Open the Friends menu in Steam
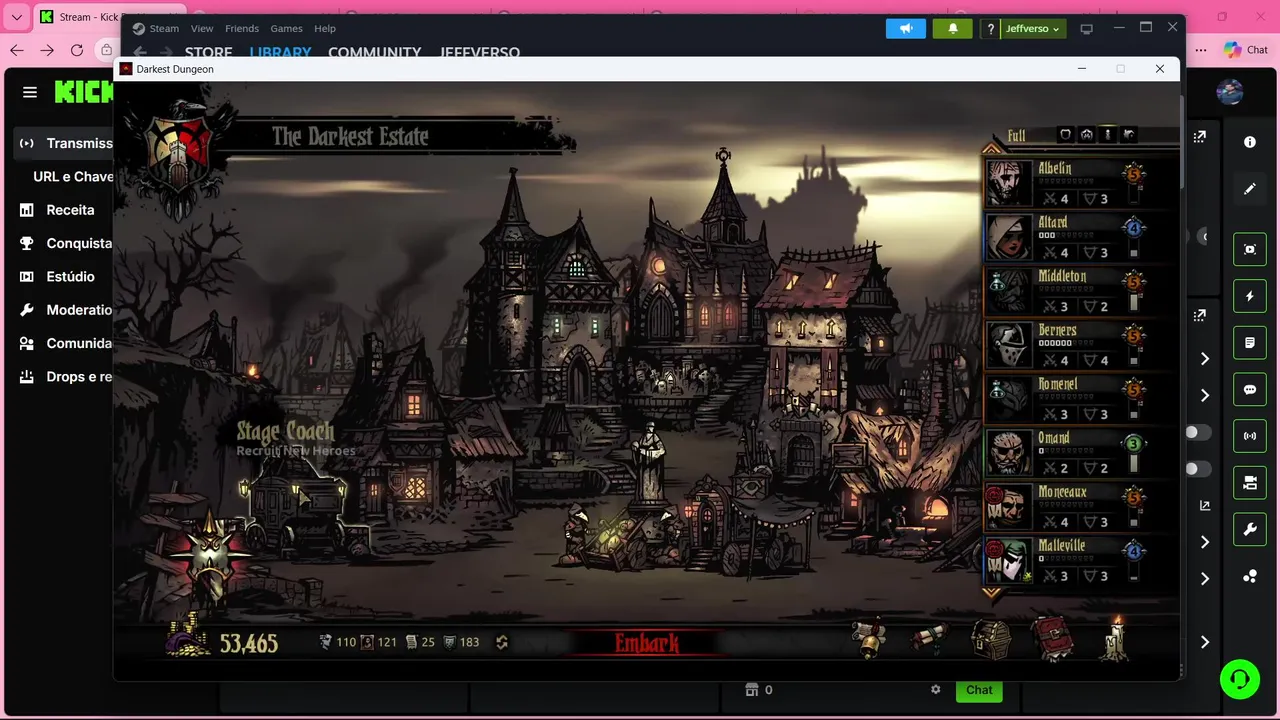This screenshot has width=1280, height=720. [x=242, y=28]
